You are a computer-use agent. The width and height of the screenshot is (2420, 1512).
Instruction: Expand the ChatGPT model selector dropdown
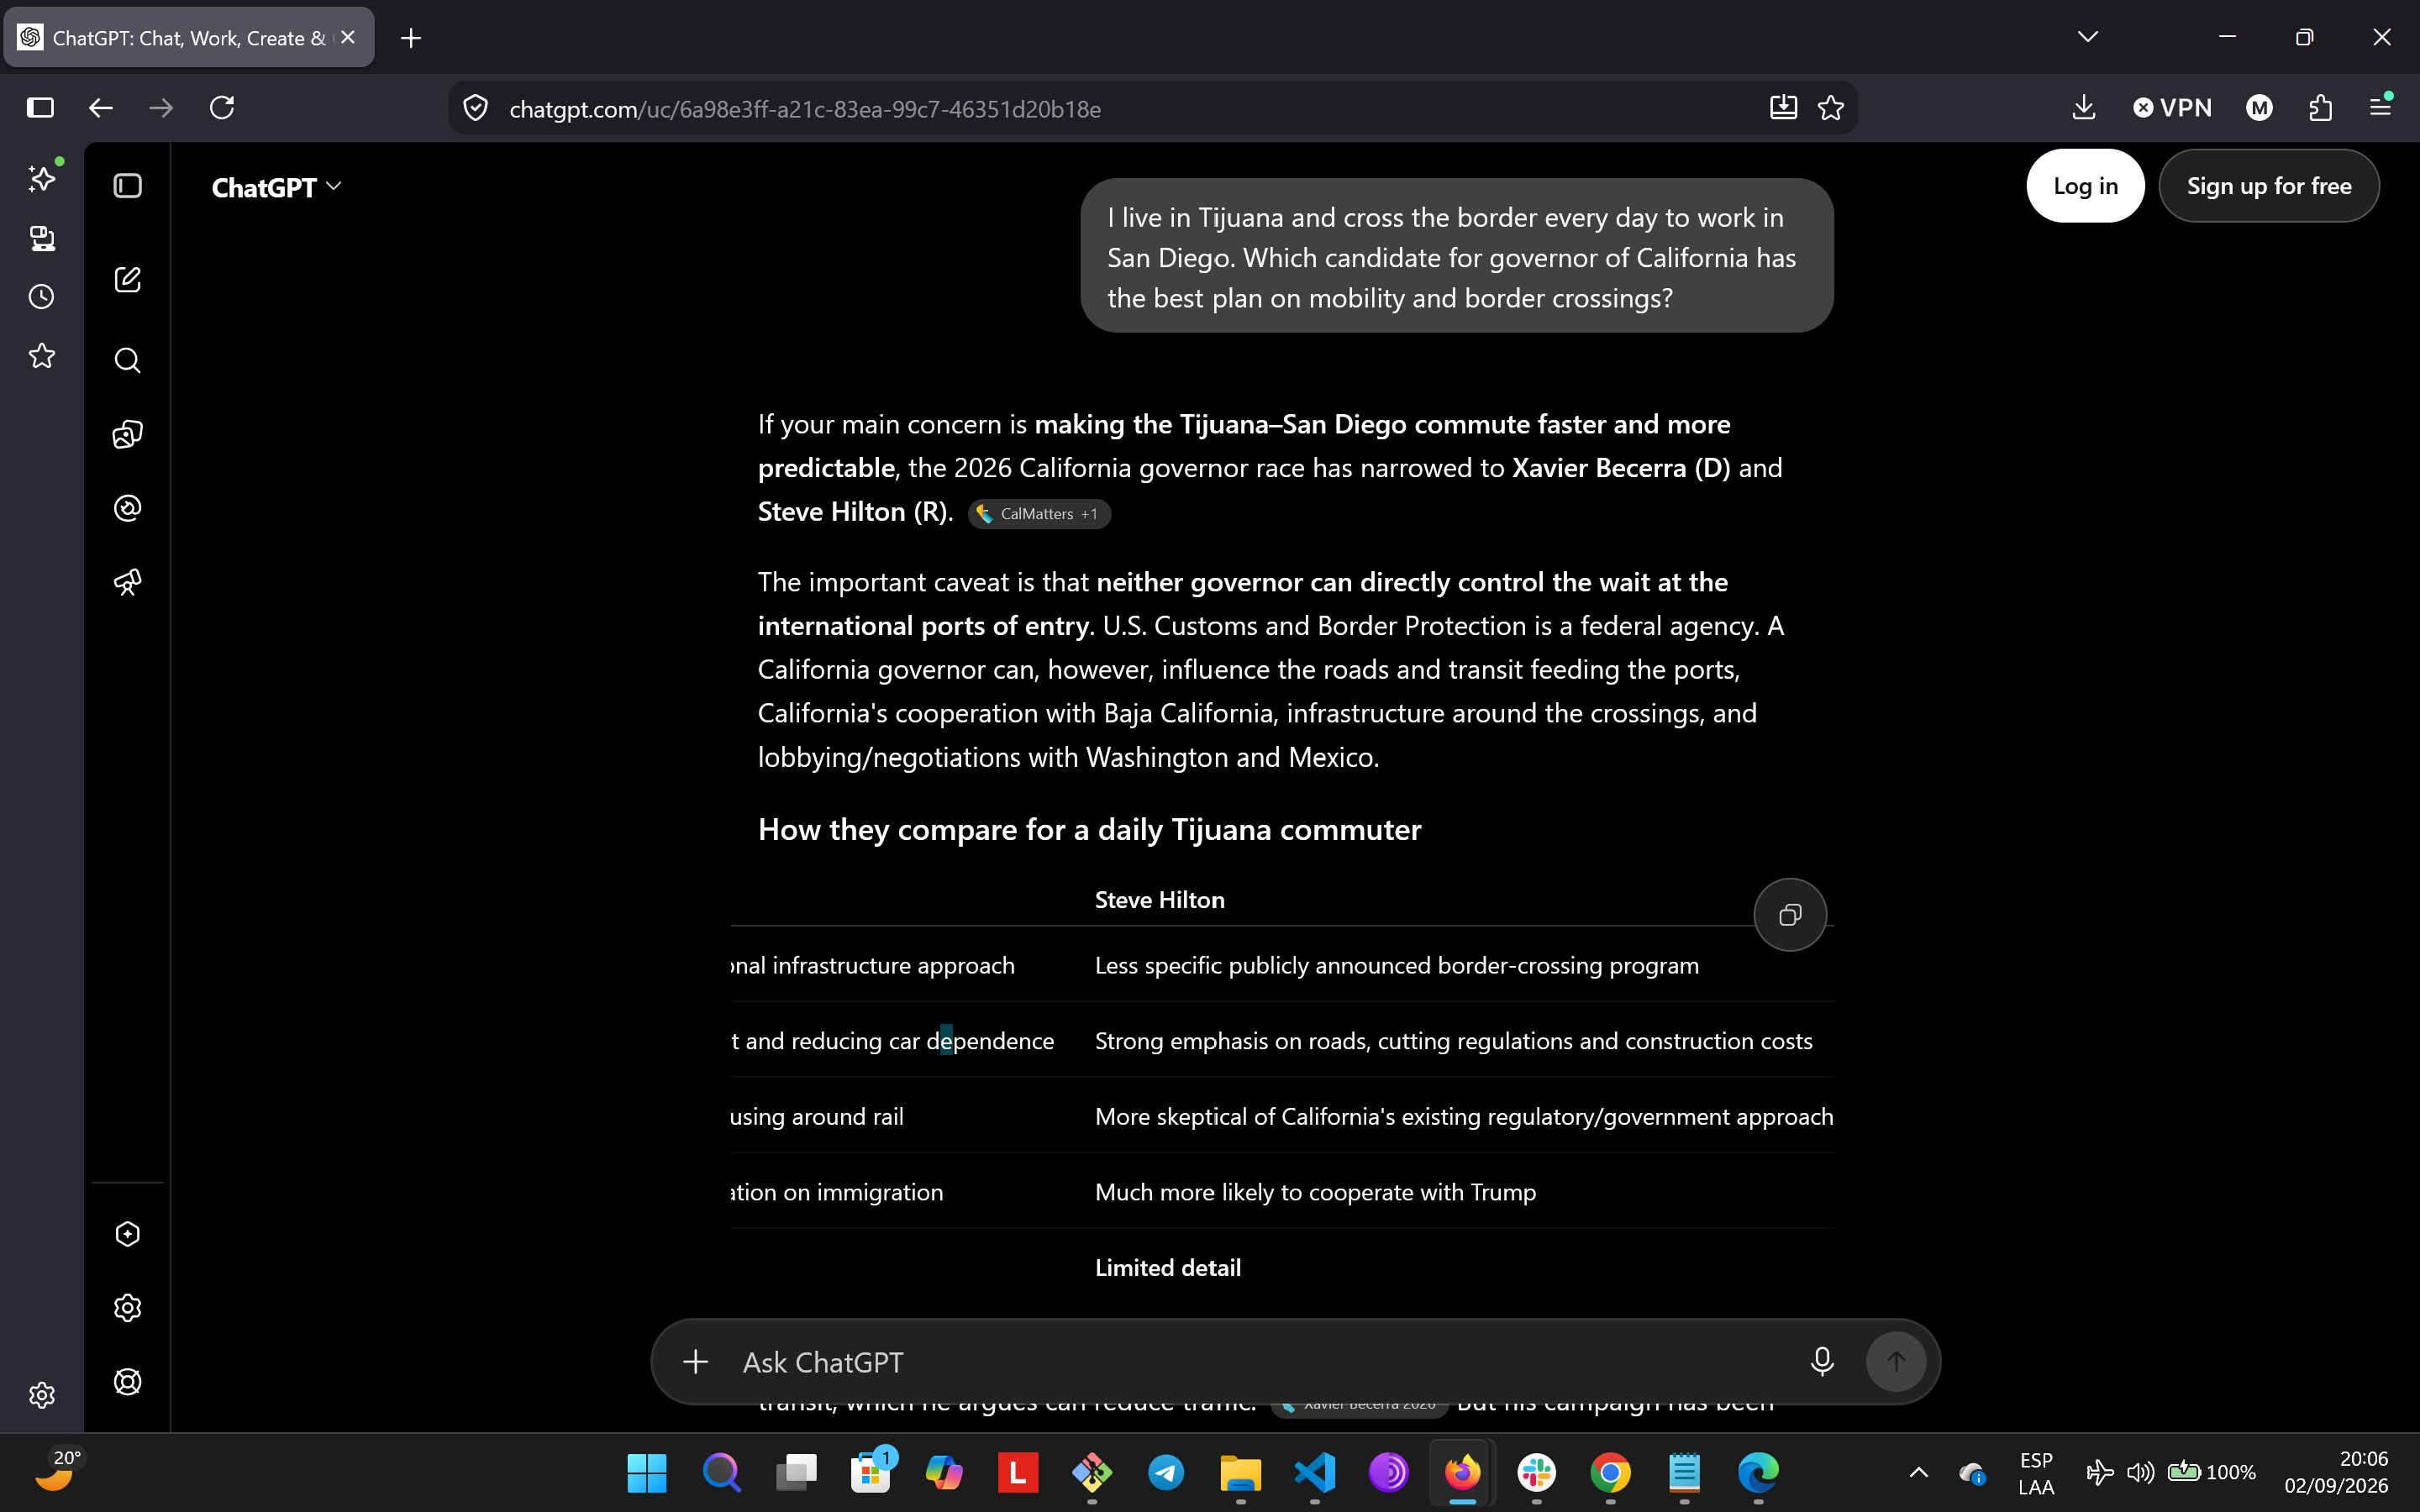(276, 187)
